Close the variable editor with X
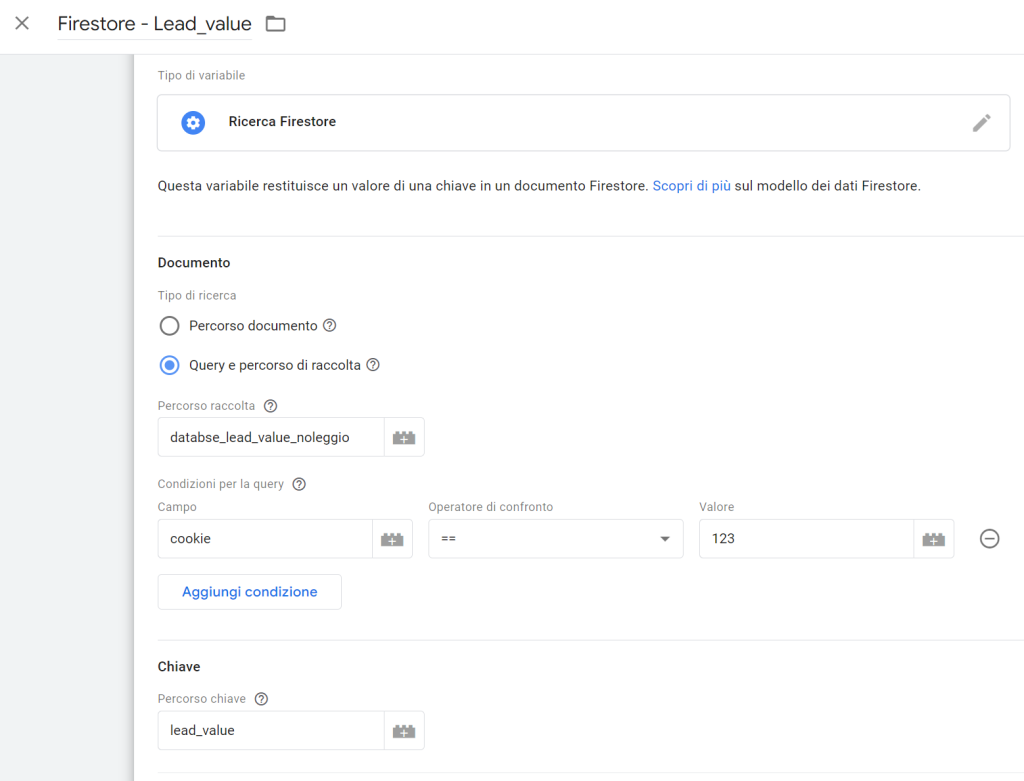1024x781 pixels. pyautogui.click(x=22, y=24)
